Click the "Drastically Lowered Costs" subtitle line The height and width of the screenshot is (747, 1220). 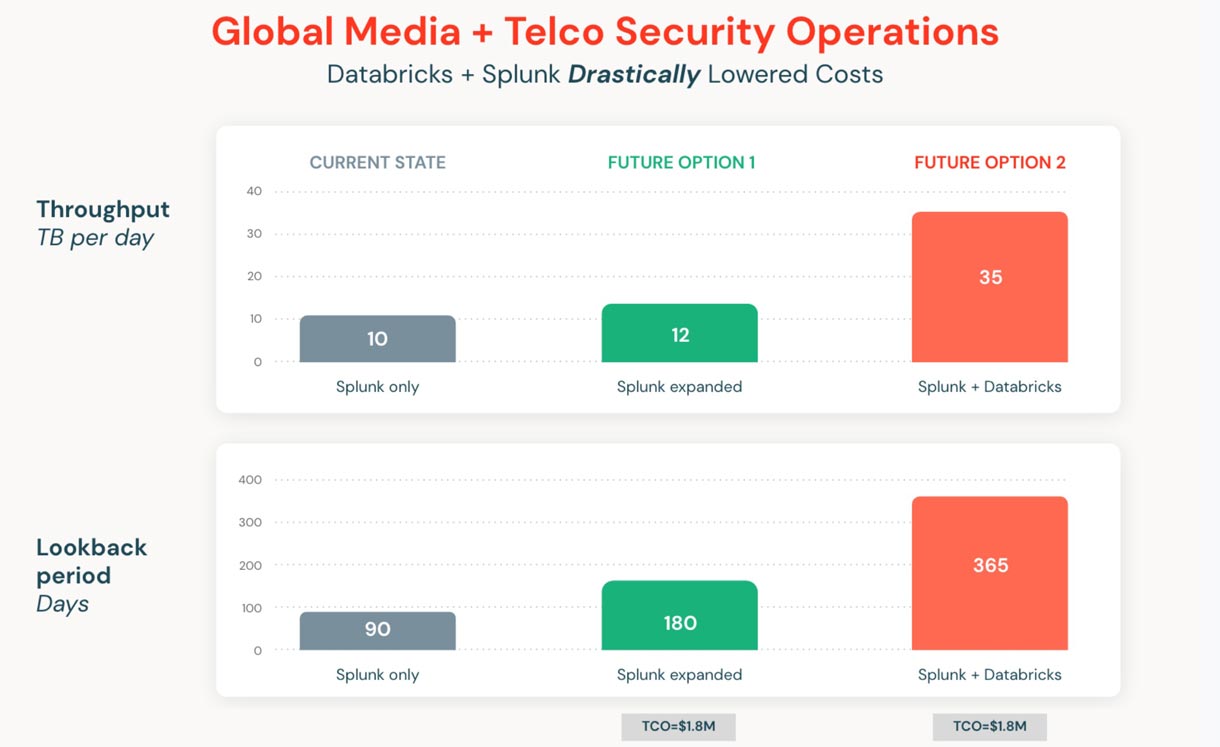605,75
